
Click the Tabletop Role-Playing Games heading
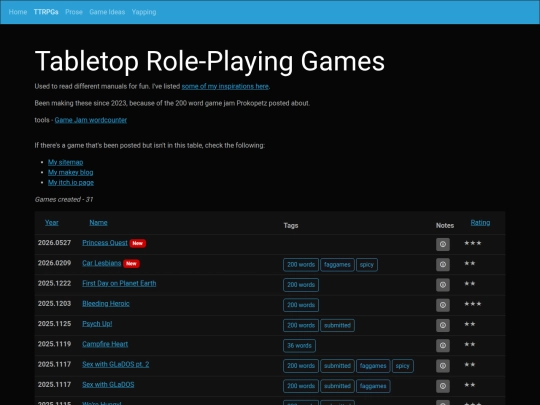pyautogui.click(x=210, y=62)
